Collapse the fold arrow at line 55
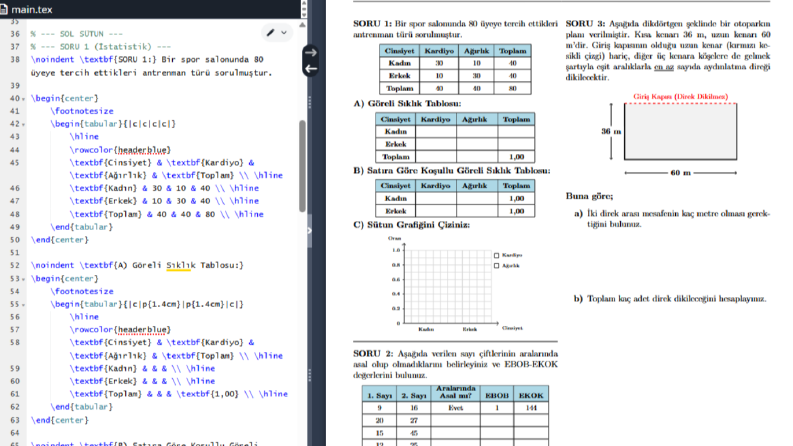 (23, 304)
